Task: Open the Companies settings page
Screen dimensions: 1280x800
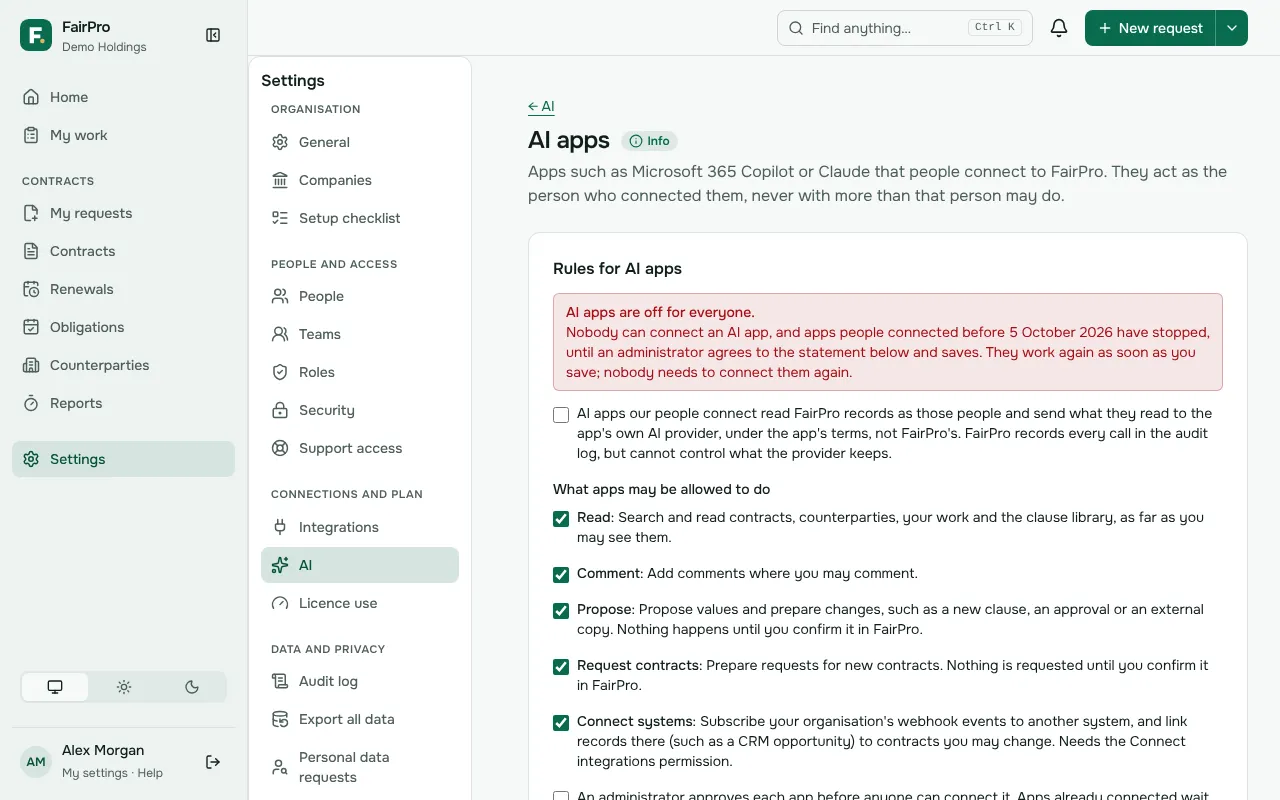Action: pos(360,180)
